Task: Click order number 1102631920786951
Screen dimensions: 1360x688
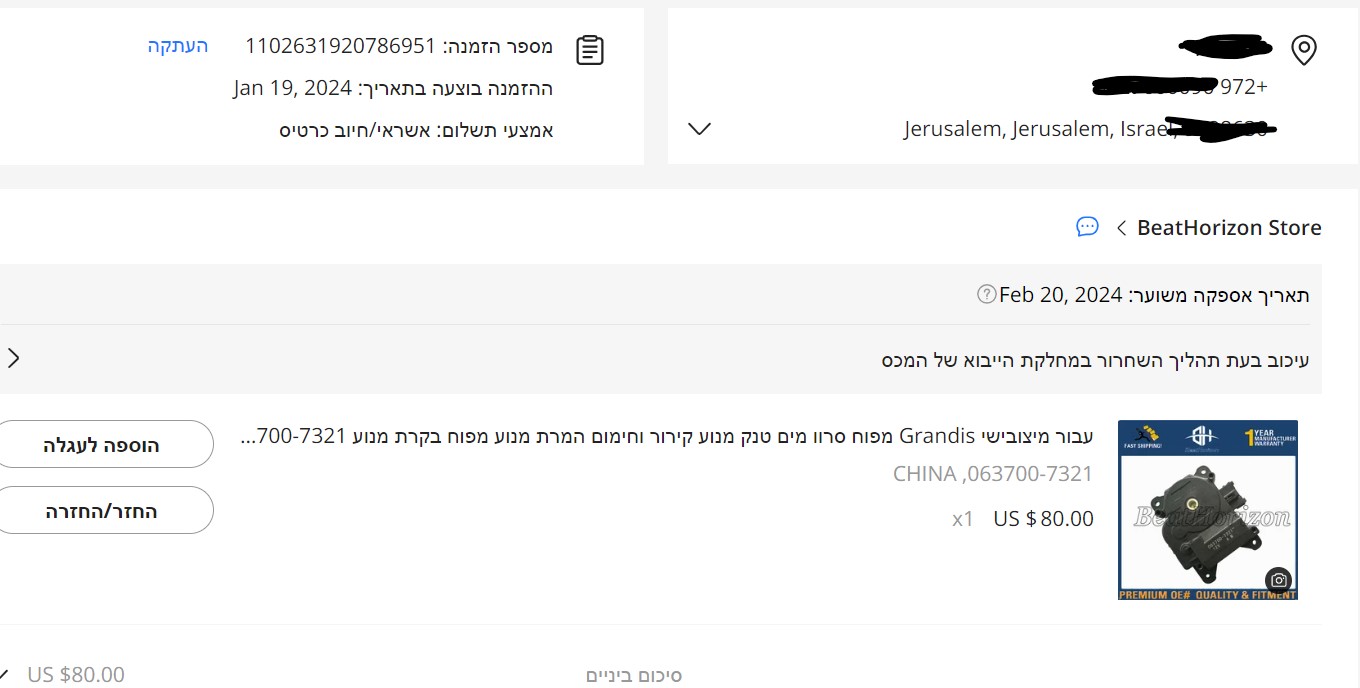Action: pyautogui.click(x=340, y=46)
